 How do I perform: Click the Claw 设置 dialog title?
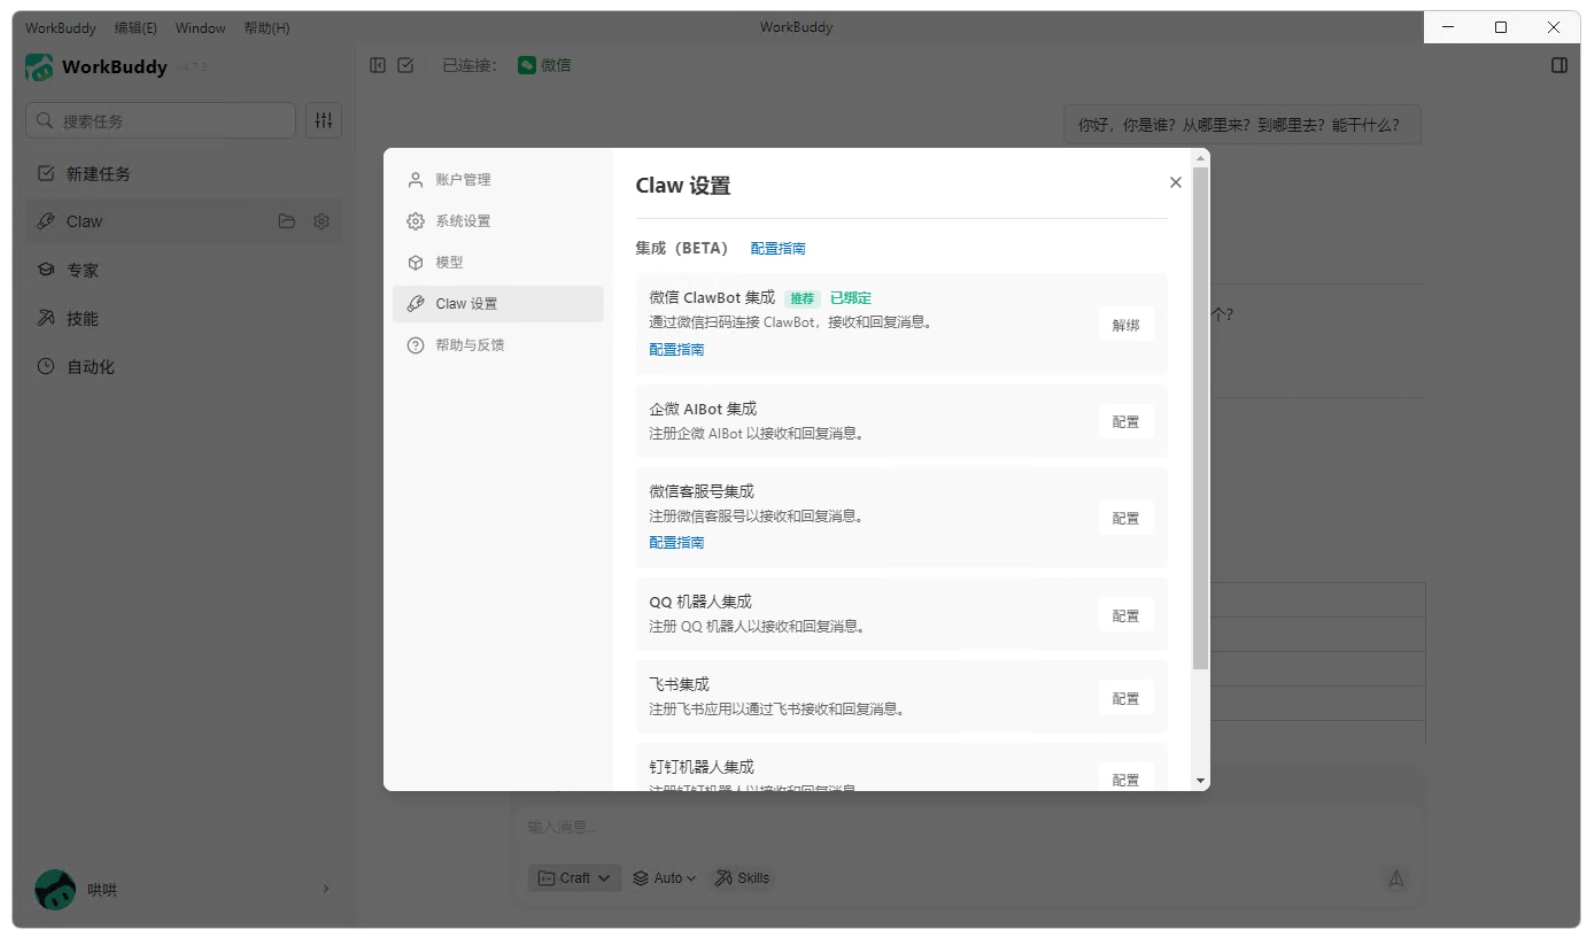(x=683, y=186)
